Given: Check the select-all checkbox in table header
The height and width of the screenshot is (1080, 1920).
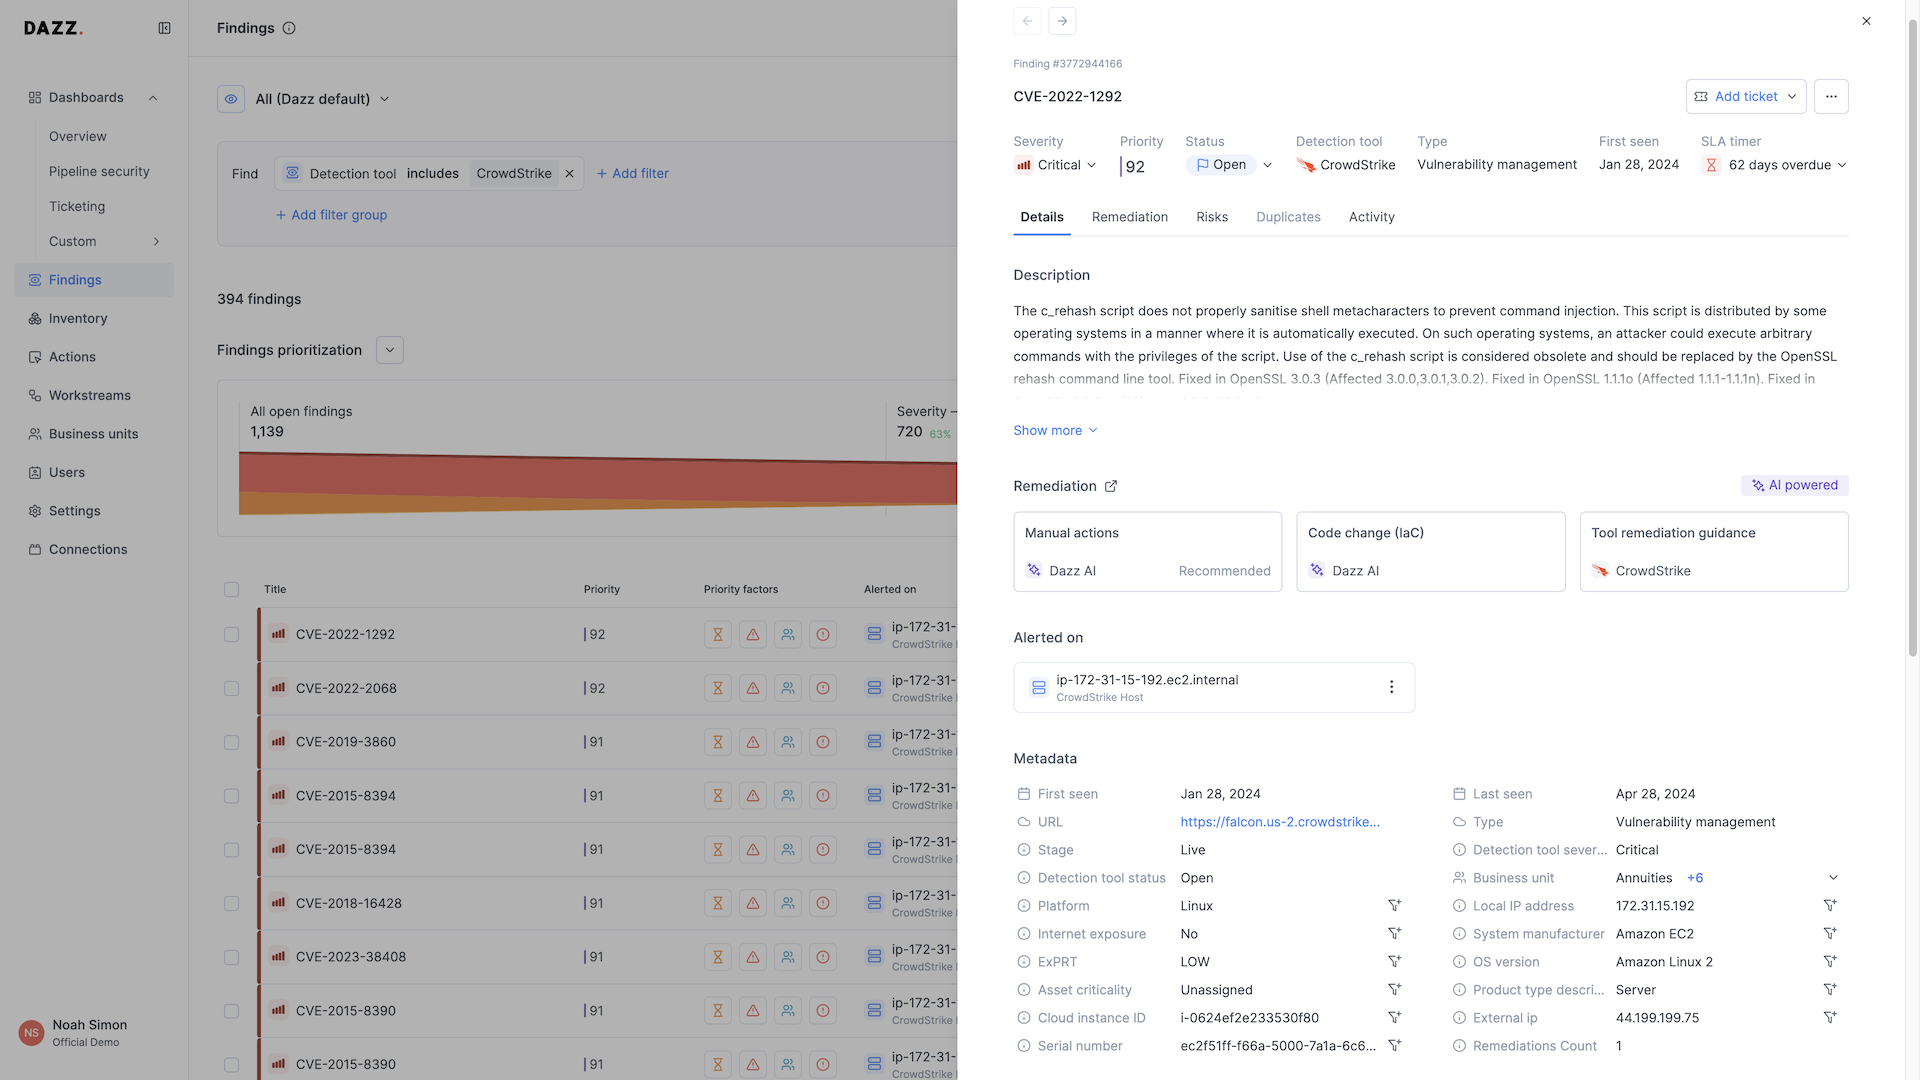Looking at the screenshot, I should pyautogui.click(x=231, y=590).
